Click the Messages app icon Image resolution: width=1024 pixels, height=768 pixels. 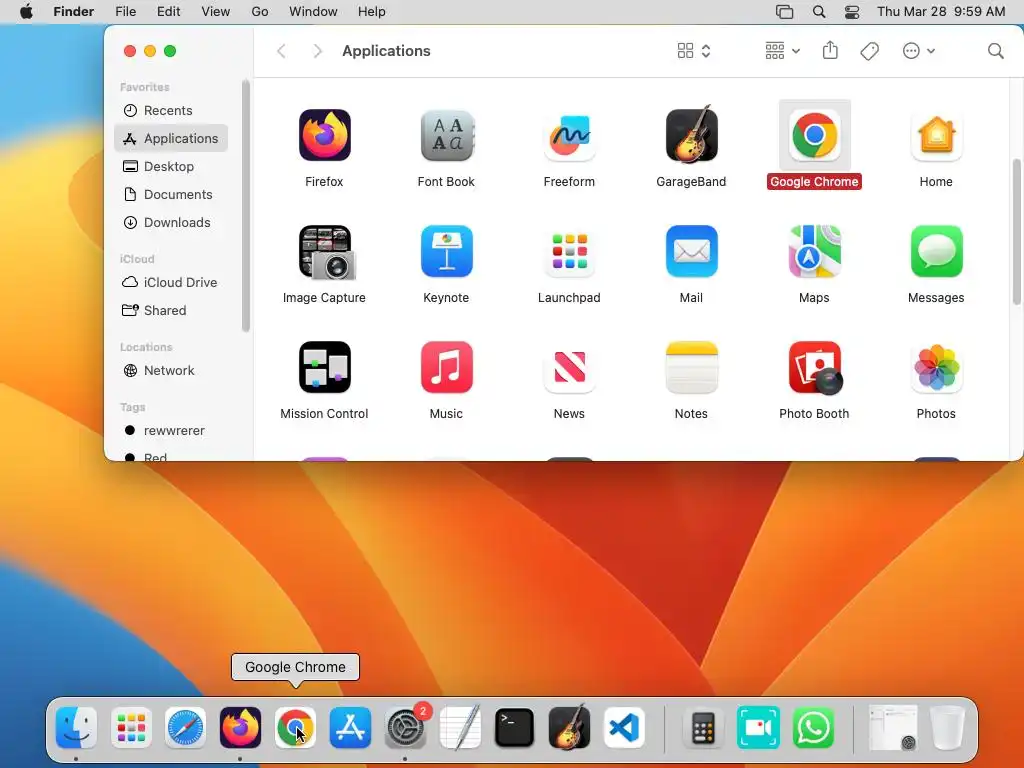coord(936,252)
